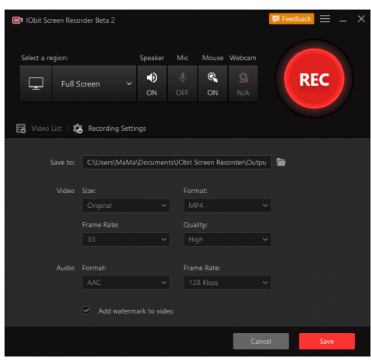This screenshot has width=371, height=361.
Task: Open the Video Format MP4 dropdown
Action: pyautogui.click(x=227, y=205)
